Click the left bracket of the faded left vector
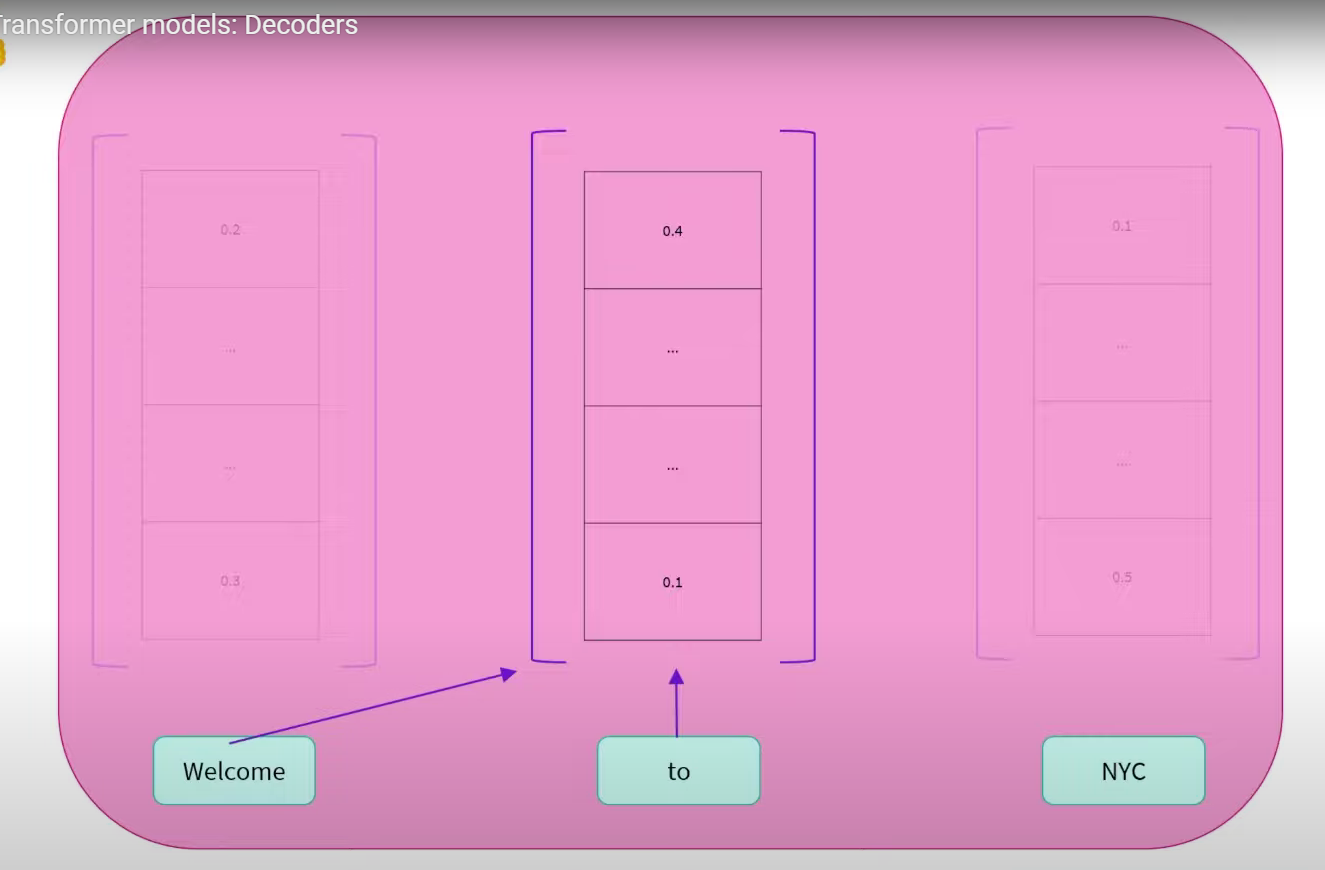Image resolution: width=1325 pixels, height=870 pixels. [x=95, y=400]
